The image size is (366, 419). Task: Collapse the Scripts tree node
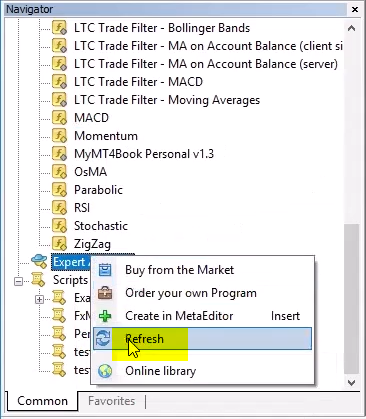(x=19, y=282)
